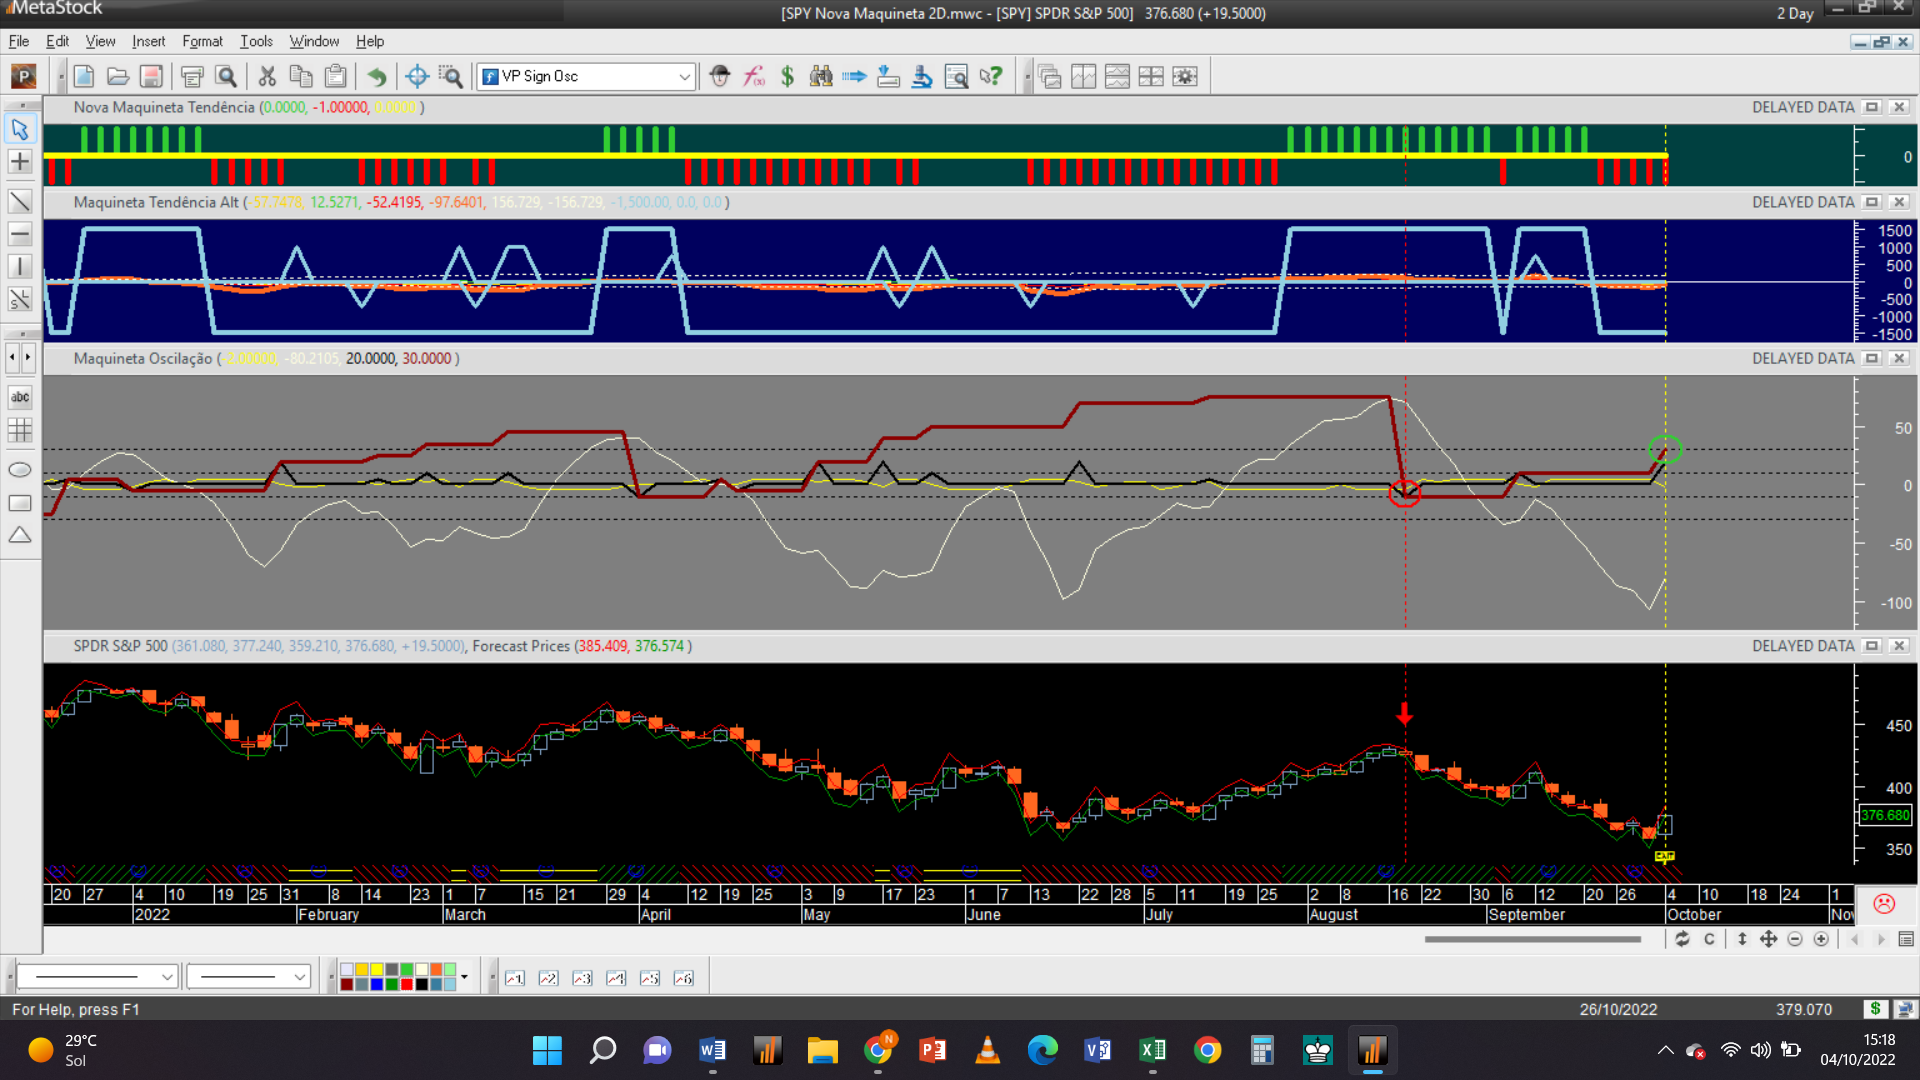Image resolution: width=1920 pixels, height=1080 pixels.
Task: Toggle maximize on SPDR S&P 500 pane
Action: pos(1872,646)
